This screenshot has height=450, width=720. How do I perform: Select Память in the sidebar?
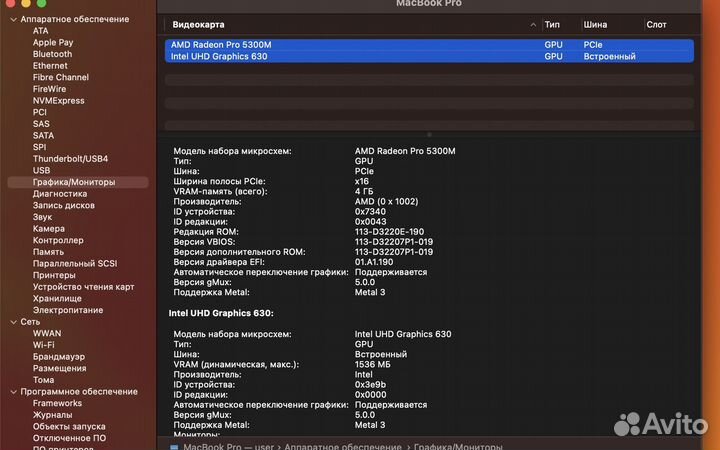pos(48,252)
